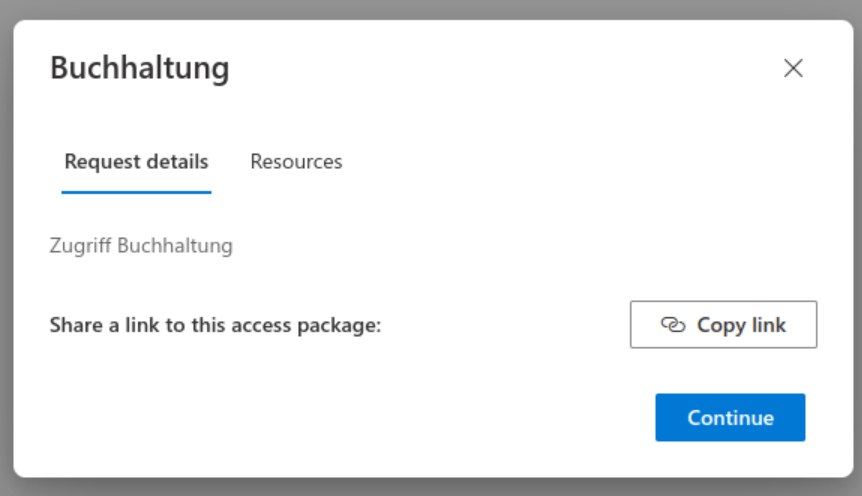862x496 pixels.
Task: Dismiss the access package popup via X icon
Action: pyautogui.click(x=793, y=68)
